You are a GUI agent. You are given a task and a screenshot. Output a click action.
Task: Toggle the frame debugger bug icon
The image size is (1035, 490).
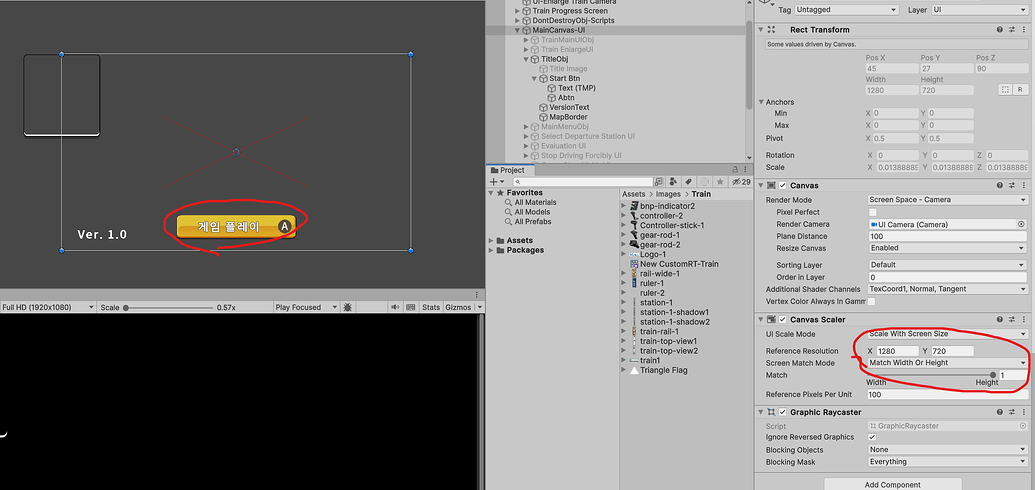347,307
